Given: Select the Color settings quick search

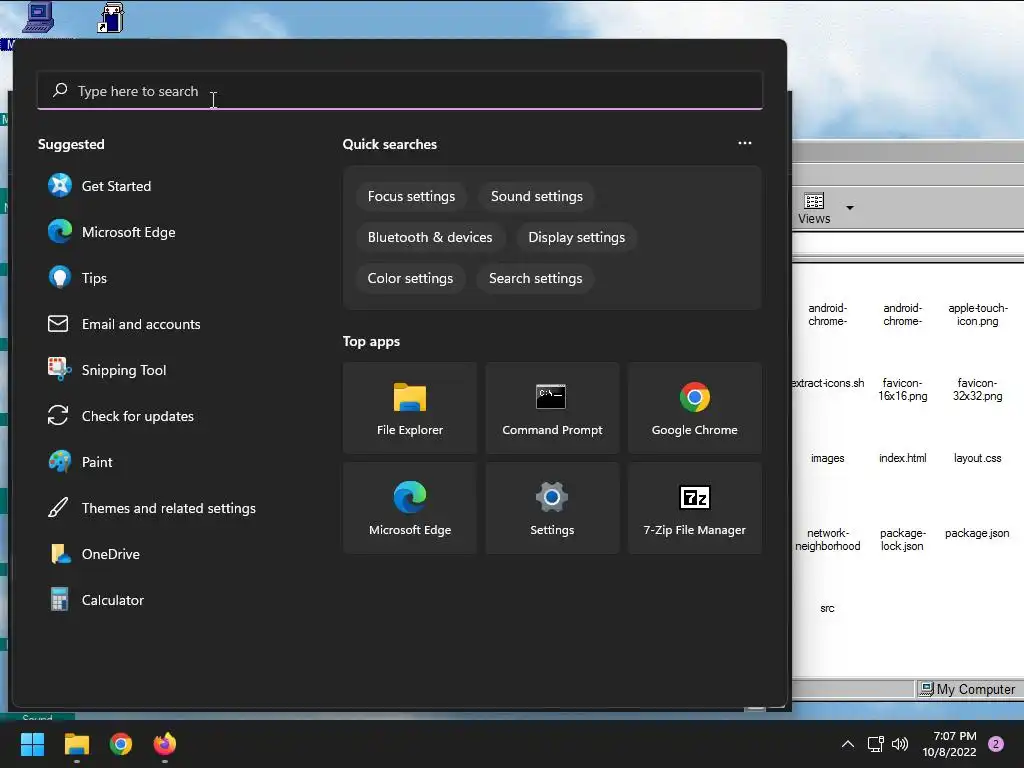Looking at the screenshot, I should (x=410, y=278).
